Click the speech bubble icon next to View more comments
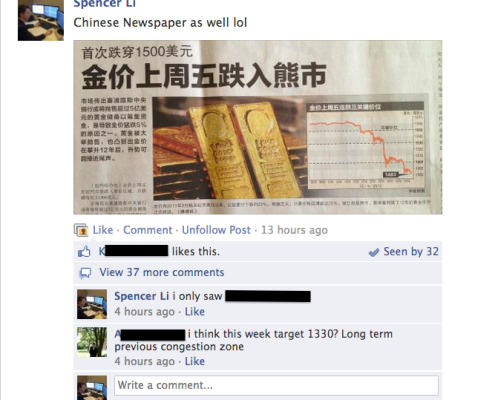495x400 pixels. tap(85, 273)
